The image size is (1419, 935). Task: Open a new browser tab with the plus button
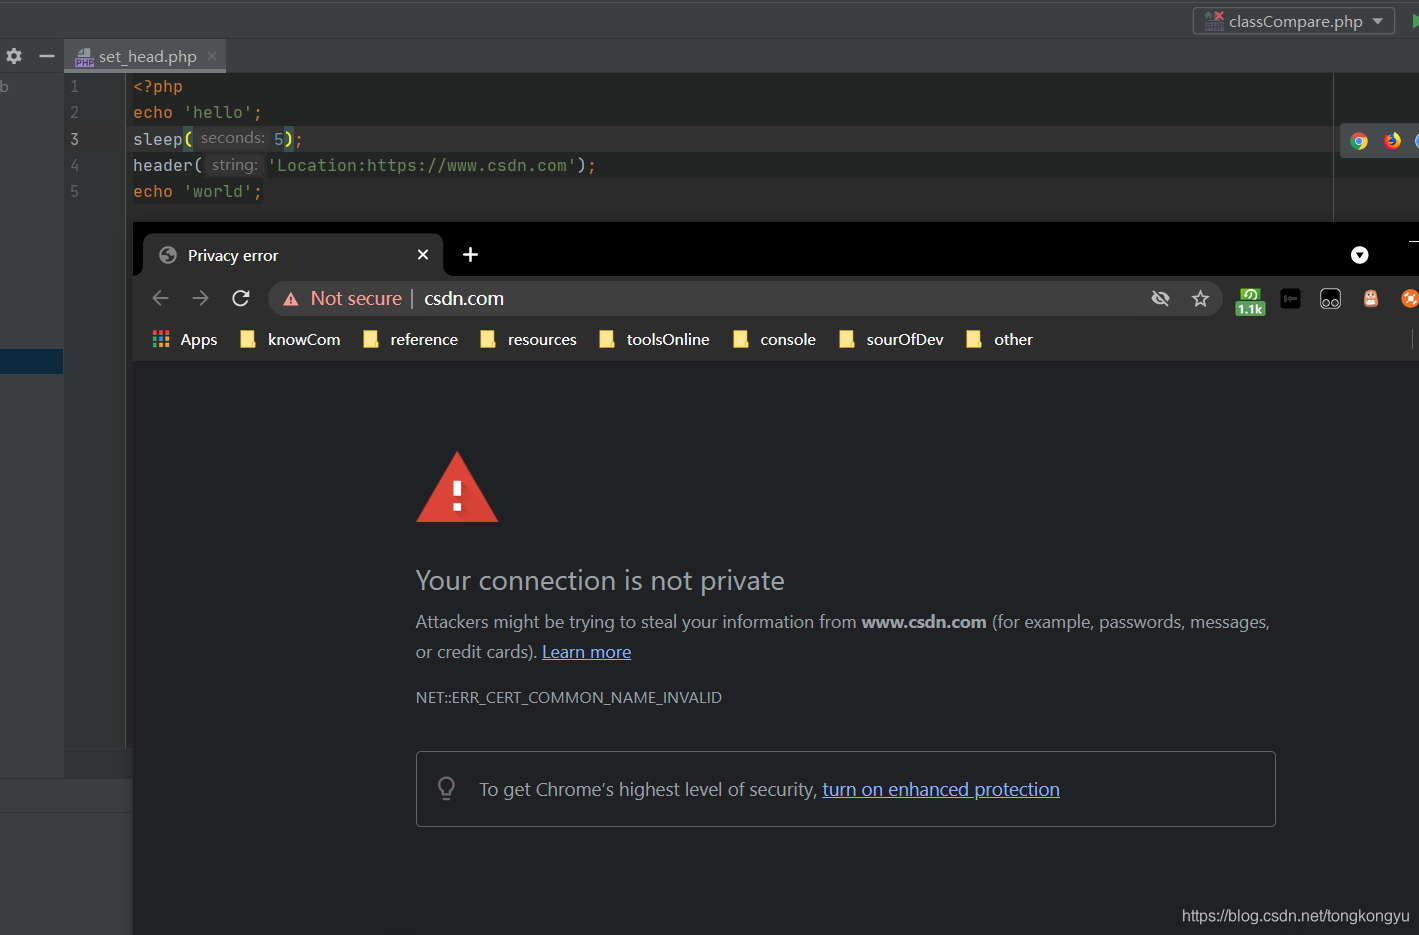click(470, 255)
